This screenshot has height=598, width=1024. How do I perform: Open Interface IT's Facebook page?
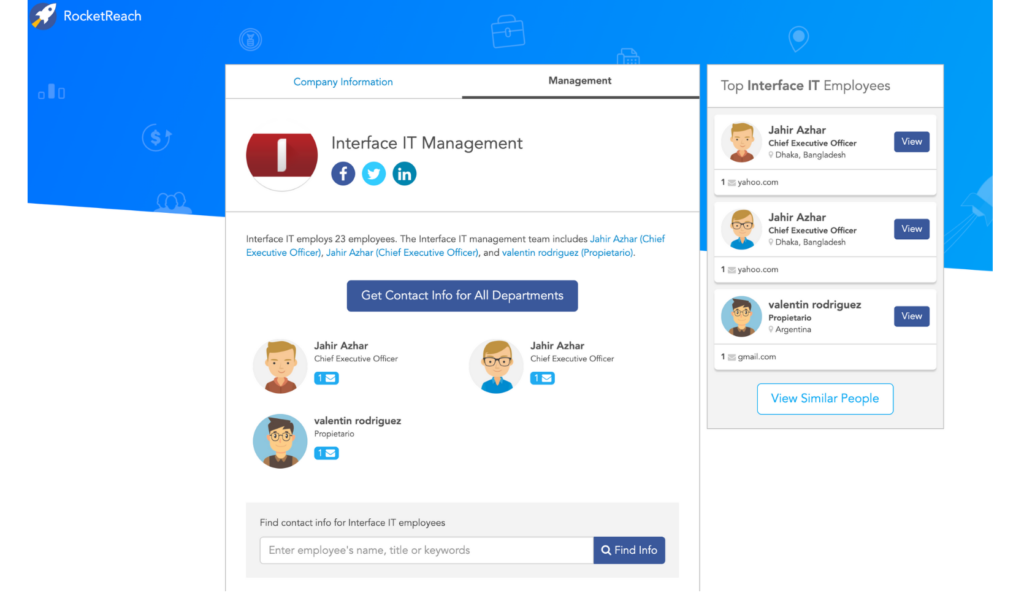(x=343, y=173)
